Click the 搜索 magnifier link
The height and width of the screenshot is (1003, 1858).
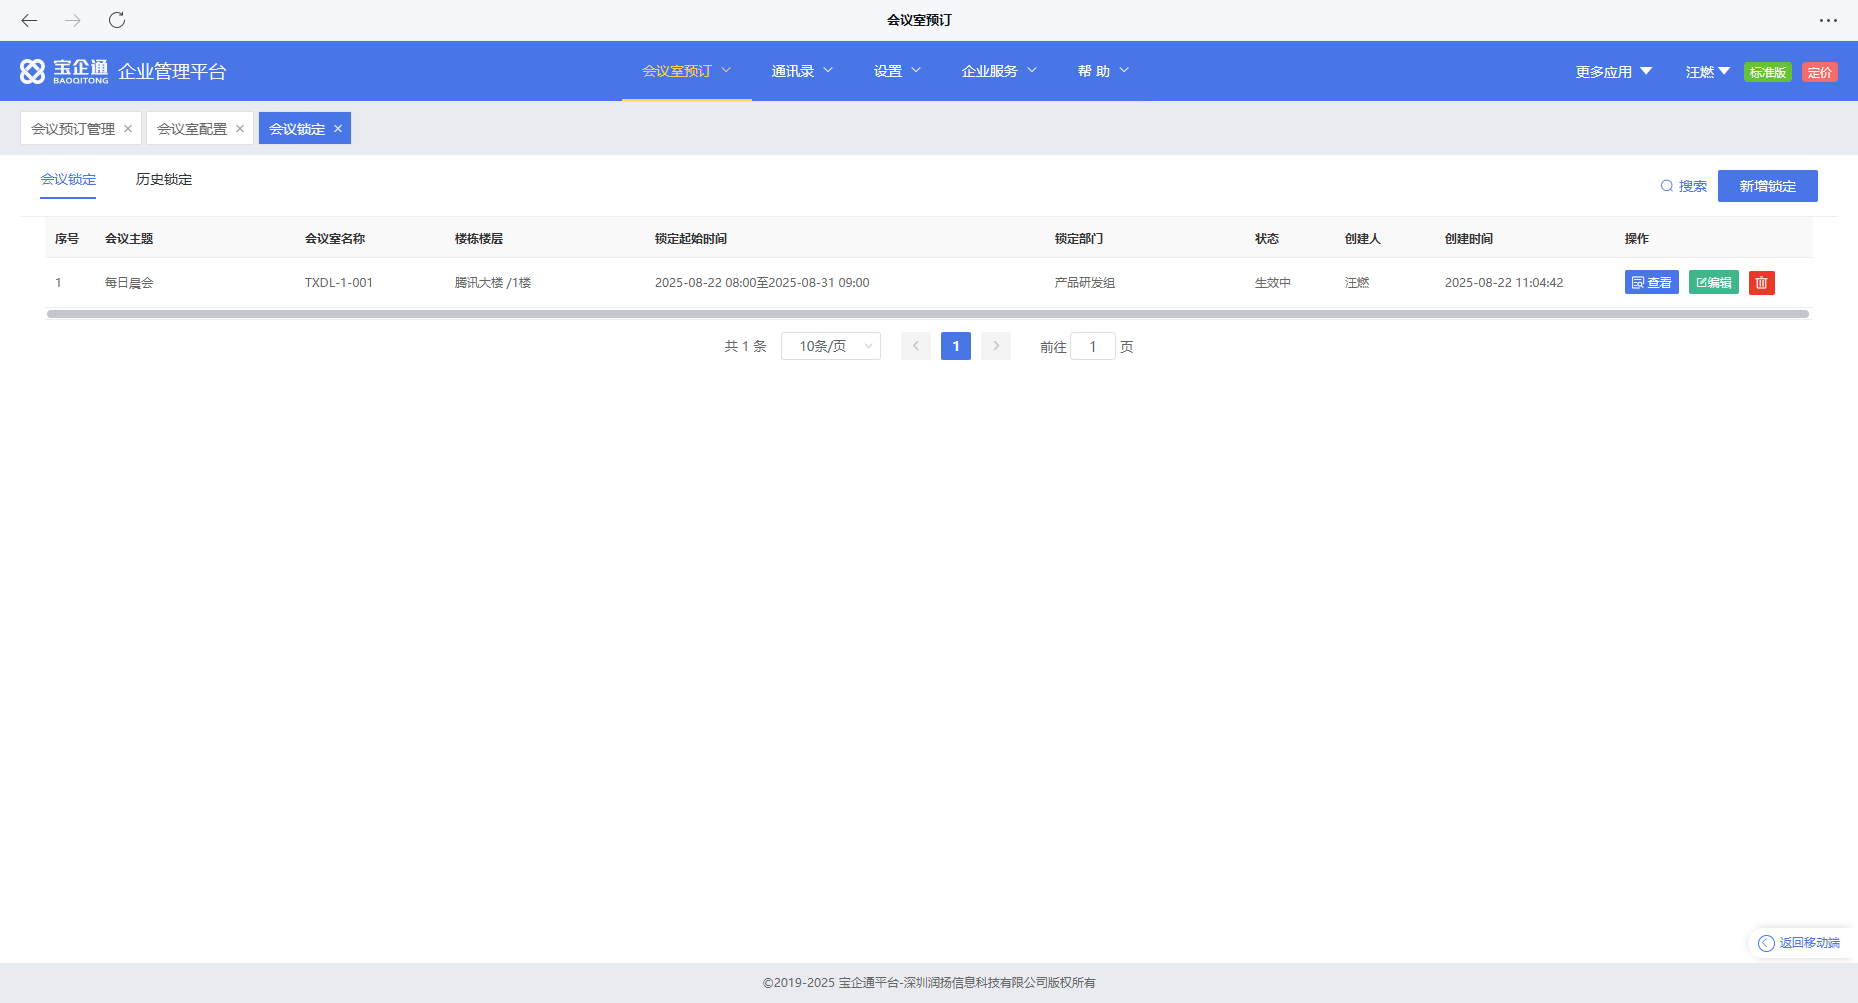tap(1684, 186)
